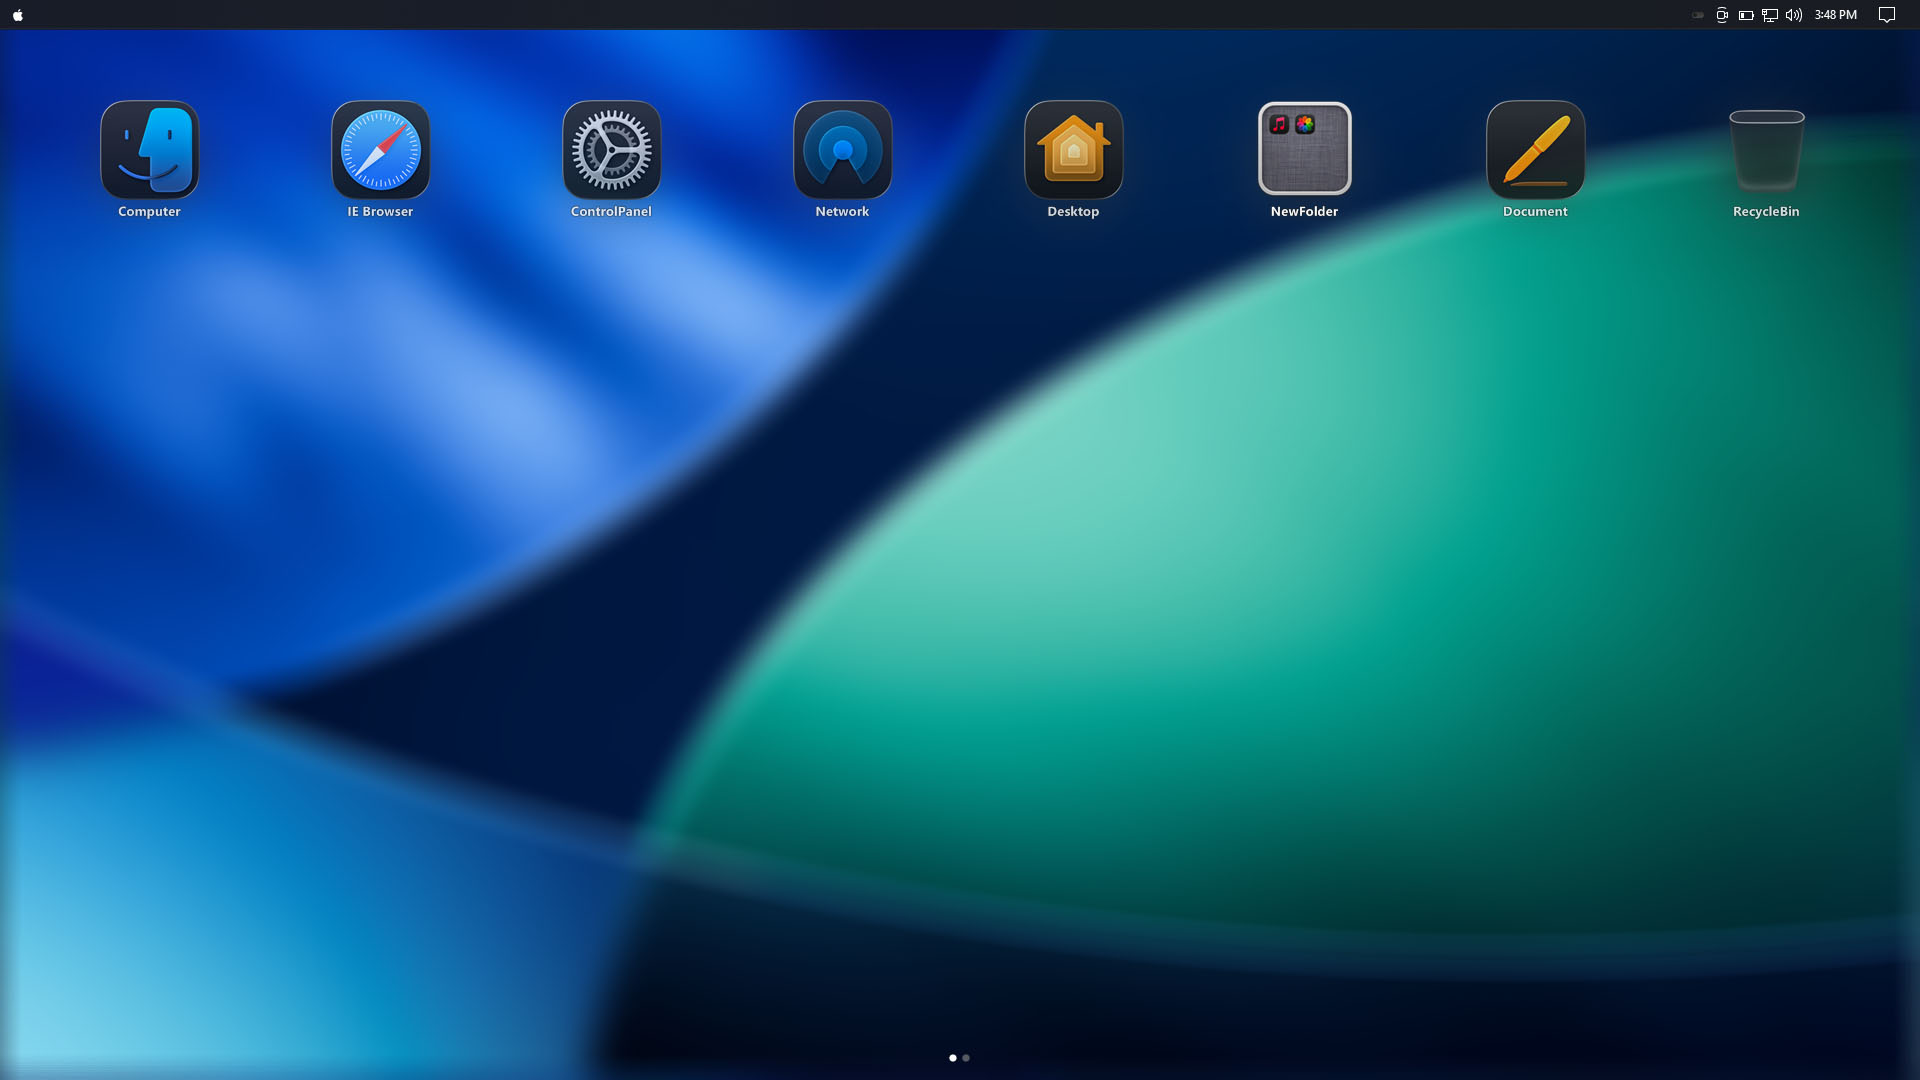Click the battery status icon

(x=1746, y=15)
